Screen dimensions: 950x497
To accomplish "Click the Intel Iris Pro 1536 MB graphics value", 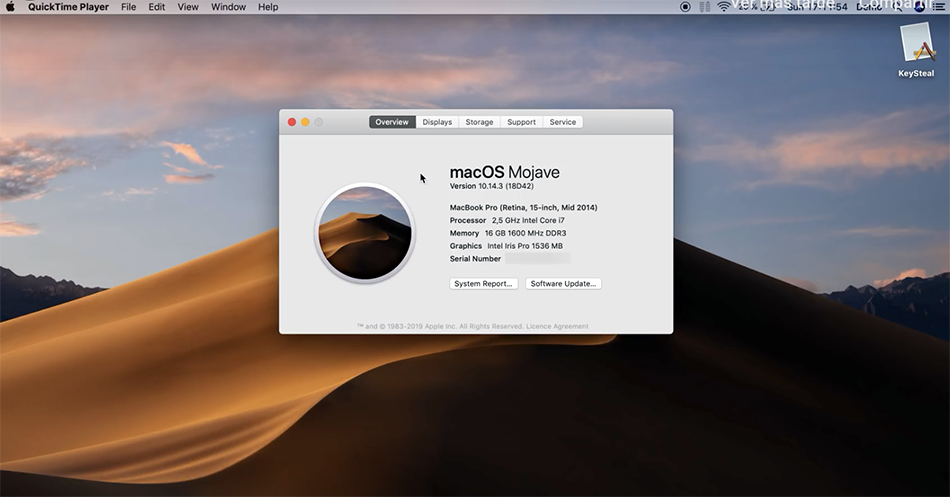I will (525, 245).
